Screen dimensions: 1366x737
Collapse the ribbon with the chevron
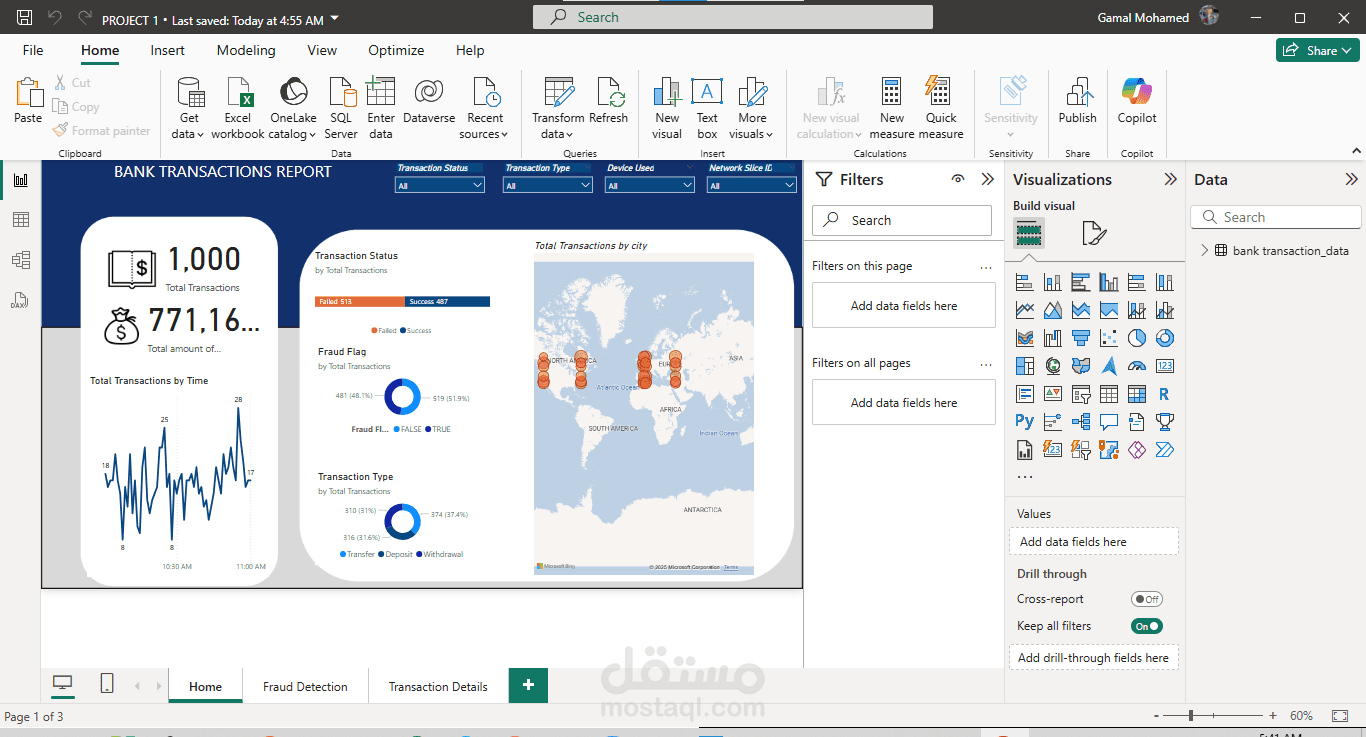tap(1355, 151)
